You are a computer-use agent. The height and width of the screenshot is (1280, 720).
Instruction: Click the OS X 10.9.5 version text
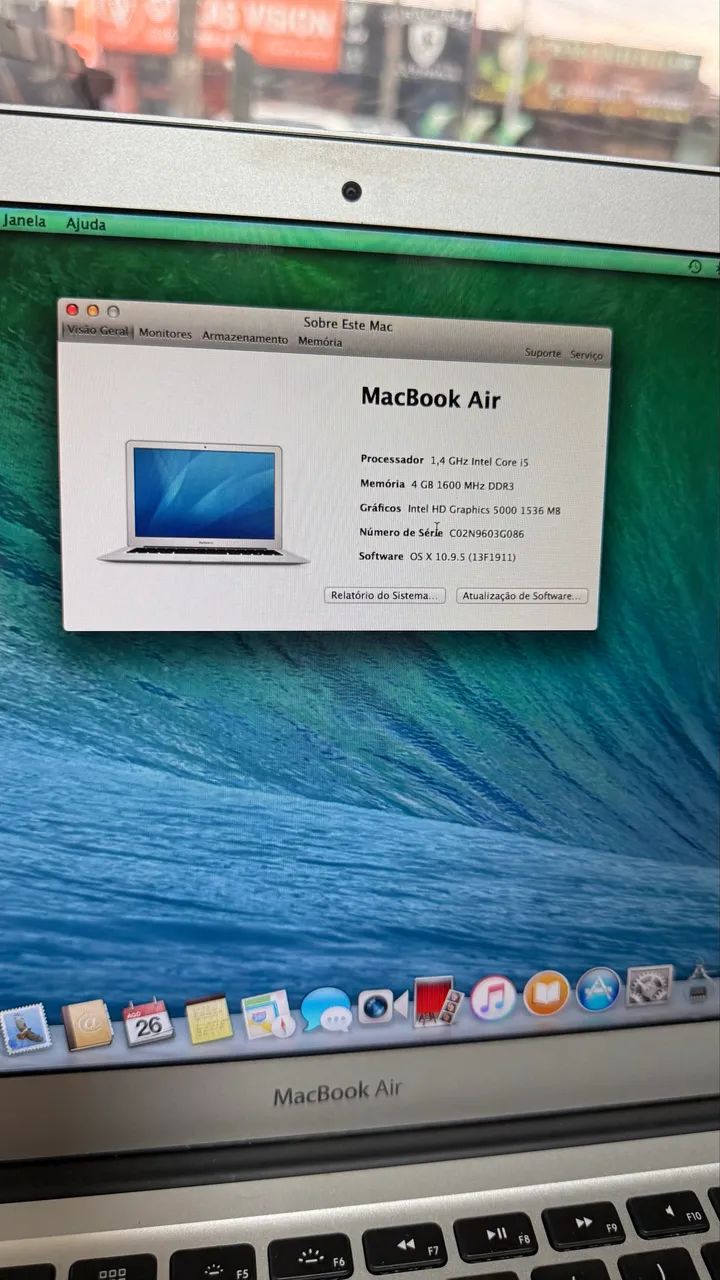pyautogui.click(x=463, y=557)
